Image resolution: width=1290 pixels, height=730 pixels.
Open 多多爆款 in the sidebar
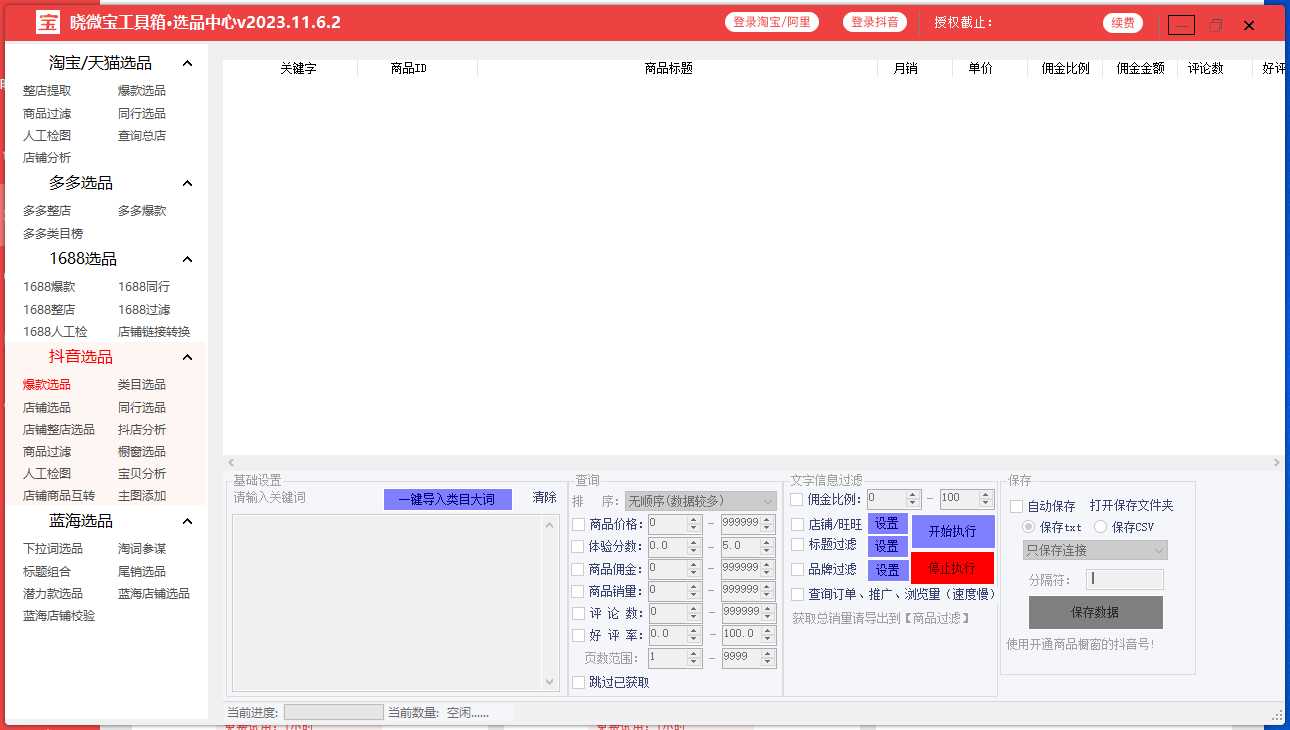pos(142,211)
